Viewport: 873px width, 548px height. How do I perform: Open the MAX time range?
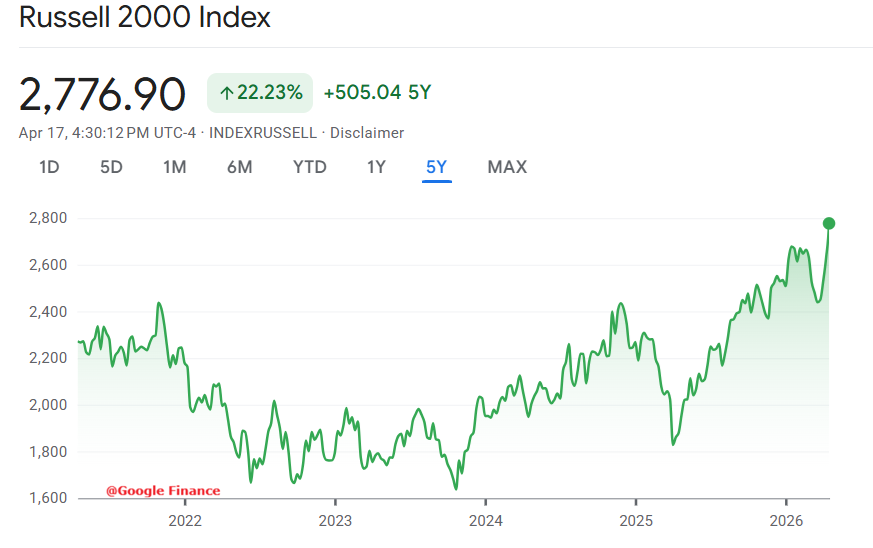click(x=507, y=167)
